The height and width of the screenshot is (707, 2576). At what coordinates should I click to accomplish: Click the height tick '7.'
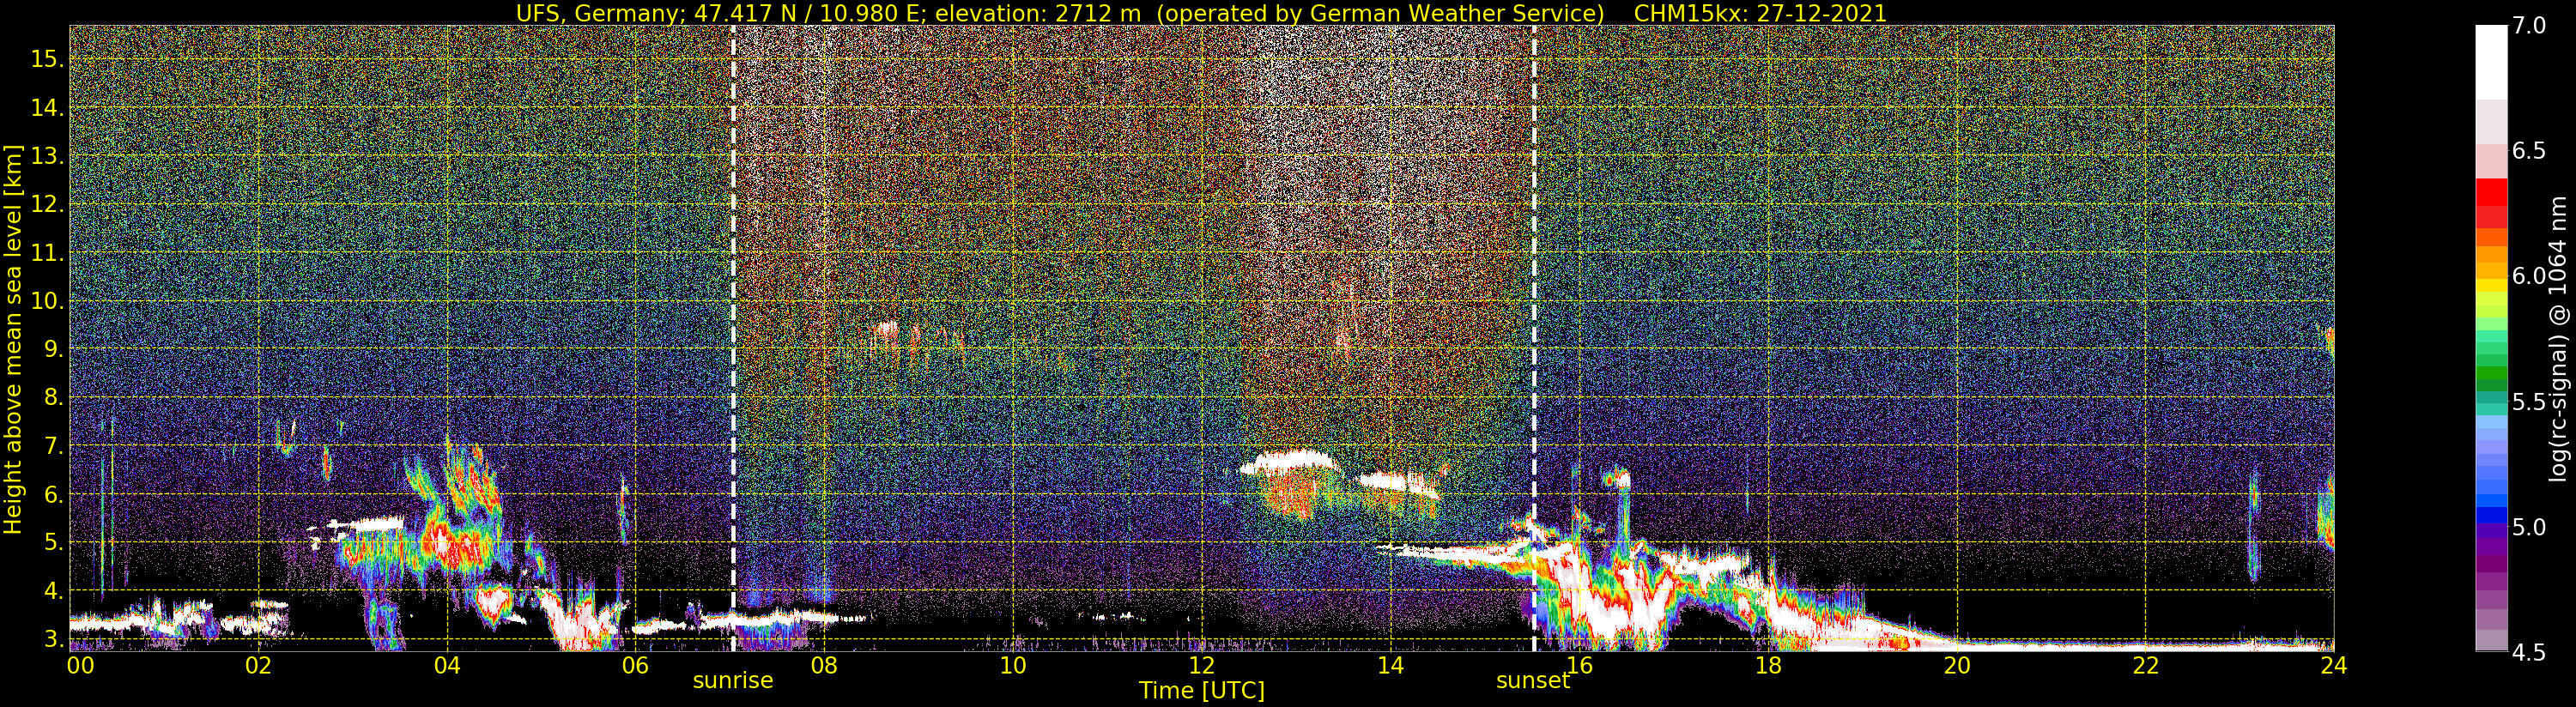53,446
